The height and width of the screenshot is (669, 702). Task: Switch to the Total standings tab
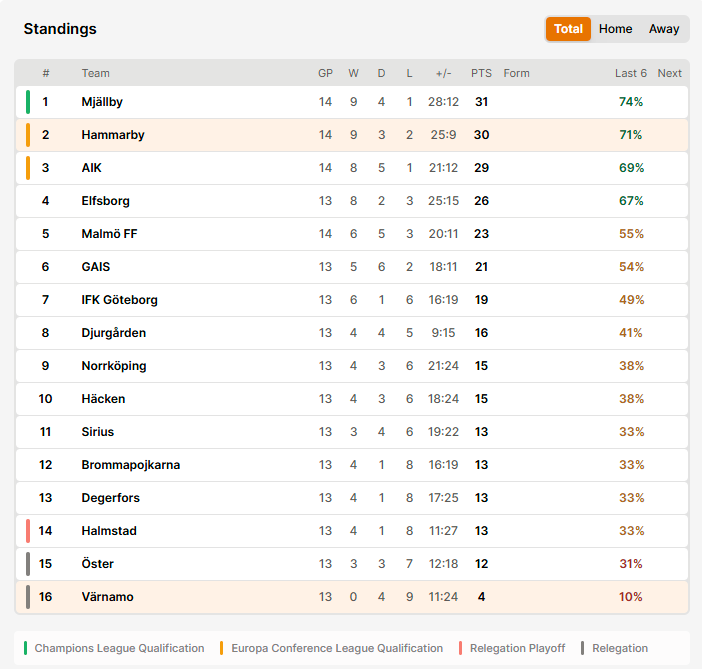pyautogui.click(x=568, y=29)
